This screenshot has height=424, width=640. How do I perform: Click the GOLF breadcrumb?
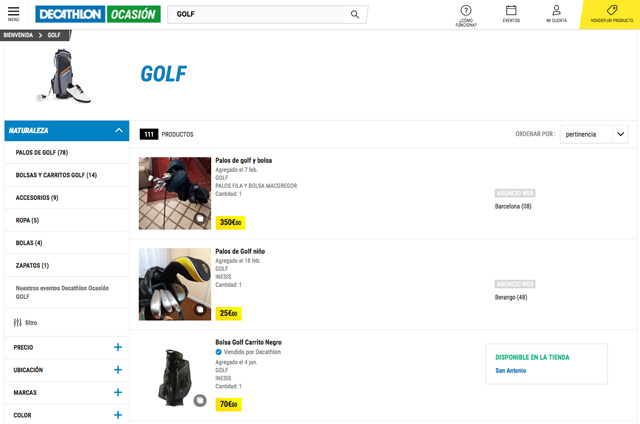pyautogui.click(x=54, y=35)
